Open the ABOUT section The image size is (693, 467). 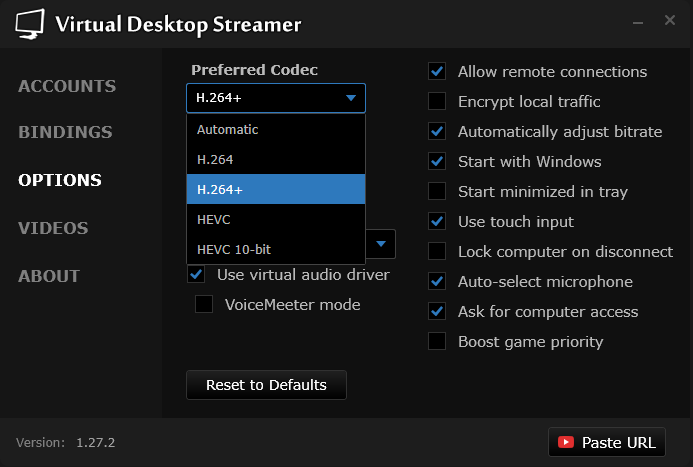tap(49, 276)
